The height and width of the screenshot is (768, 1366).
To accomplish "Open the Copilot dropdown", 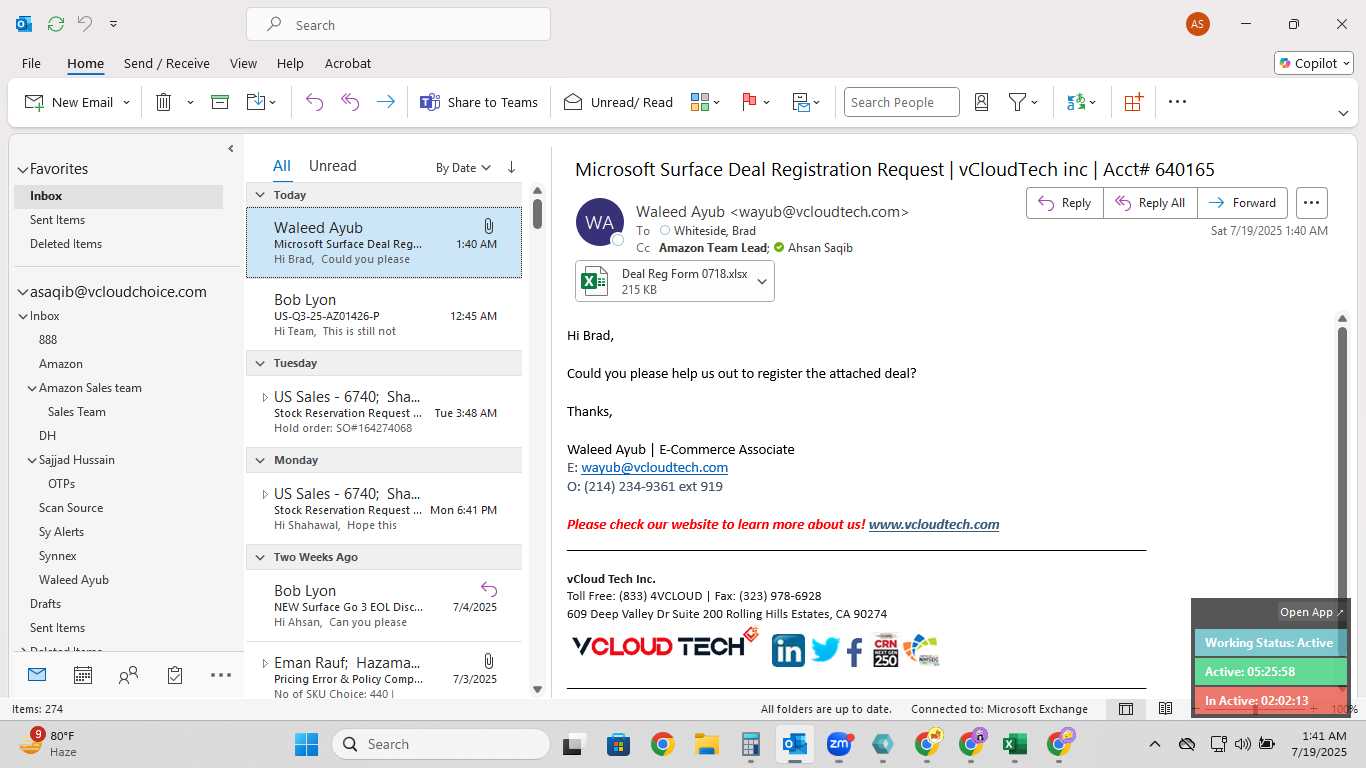I will pyautogui.click(x=1313, y=63).
